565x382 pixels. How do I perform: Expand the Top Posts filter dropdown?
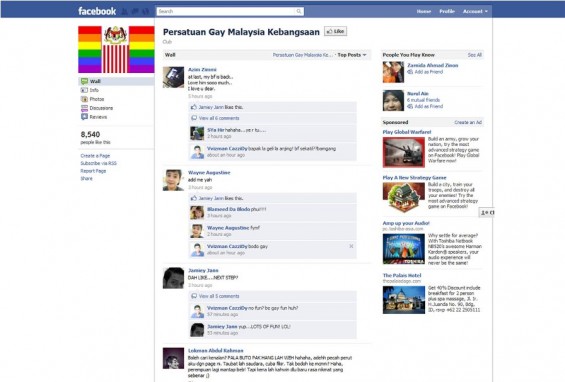coord(352,55)
